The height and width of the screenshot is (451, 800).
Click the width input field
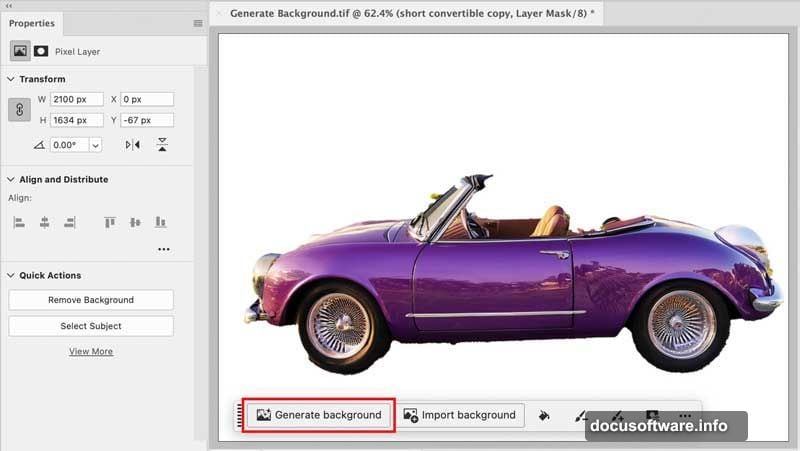(x=77, y=99)
